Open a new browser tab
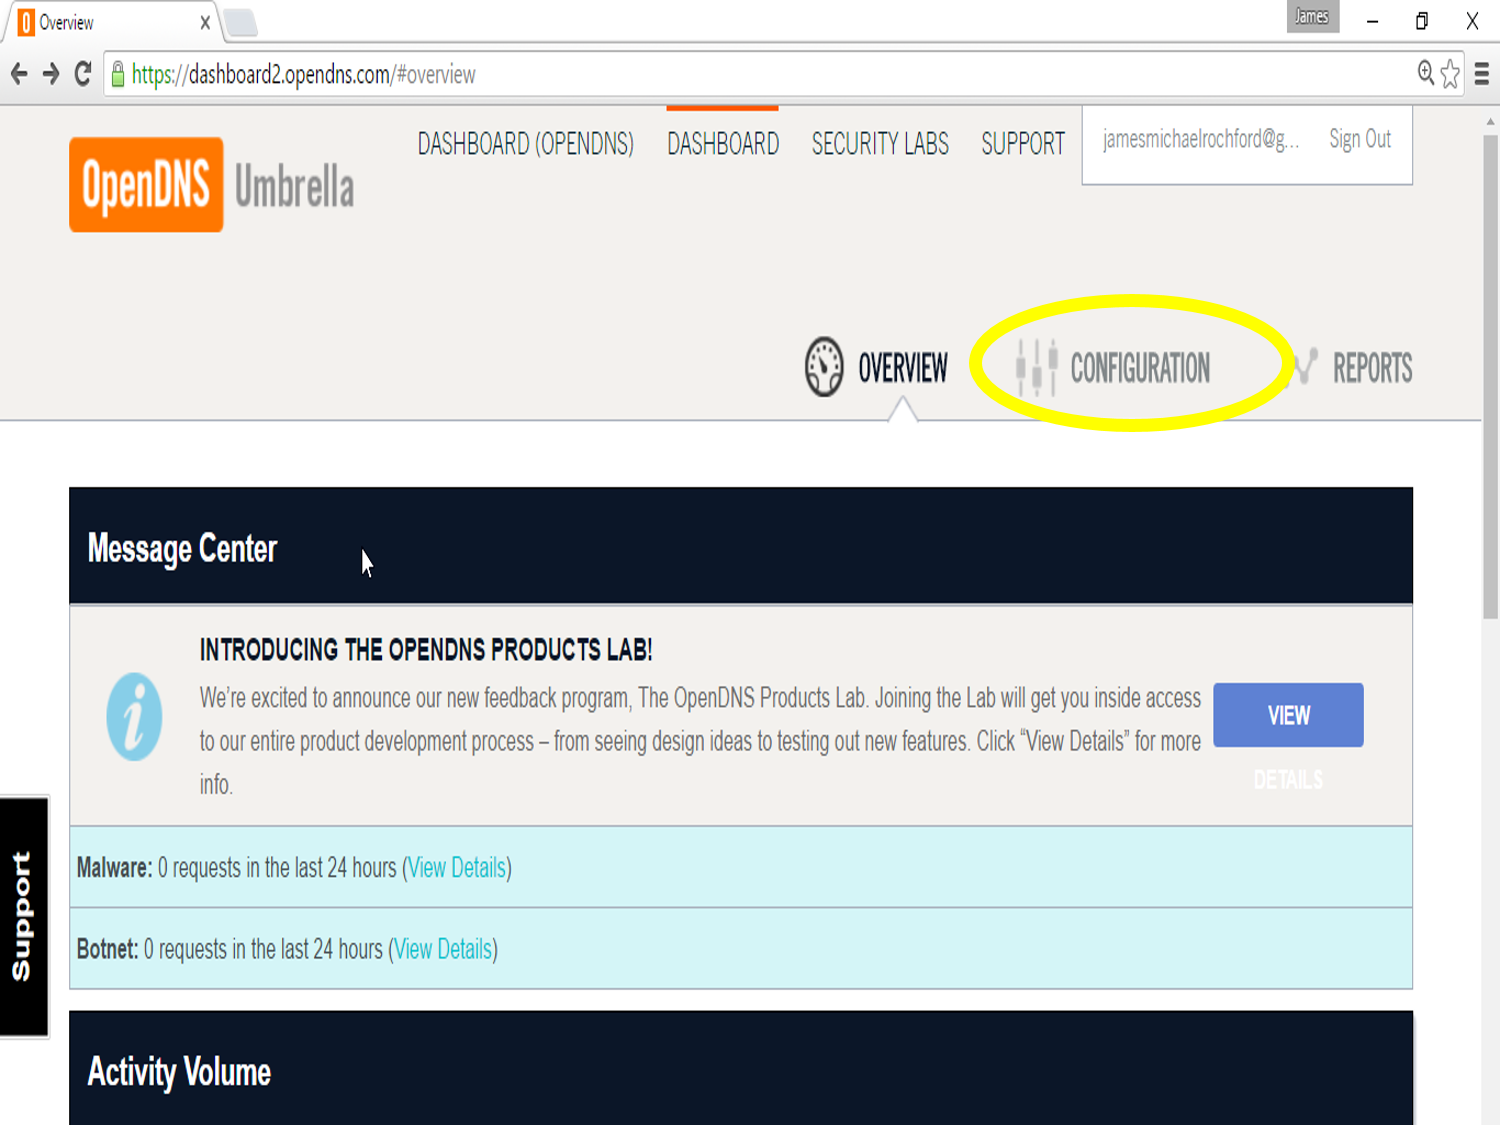 point(241,23)
